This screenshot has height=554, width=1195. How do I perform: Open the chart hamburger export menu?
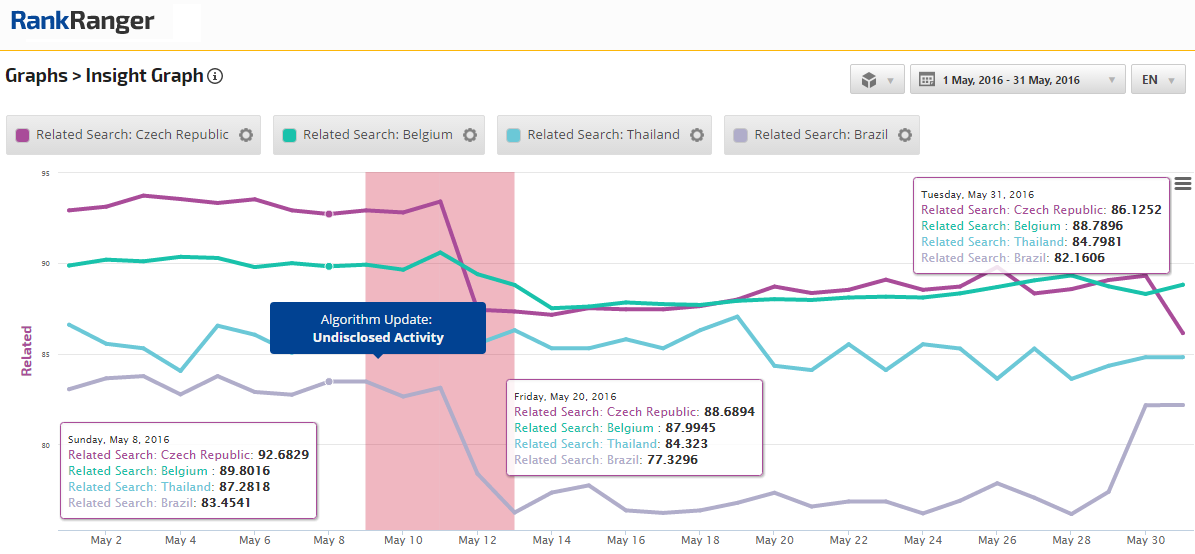point(1183,183)
